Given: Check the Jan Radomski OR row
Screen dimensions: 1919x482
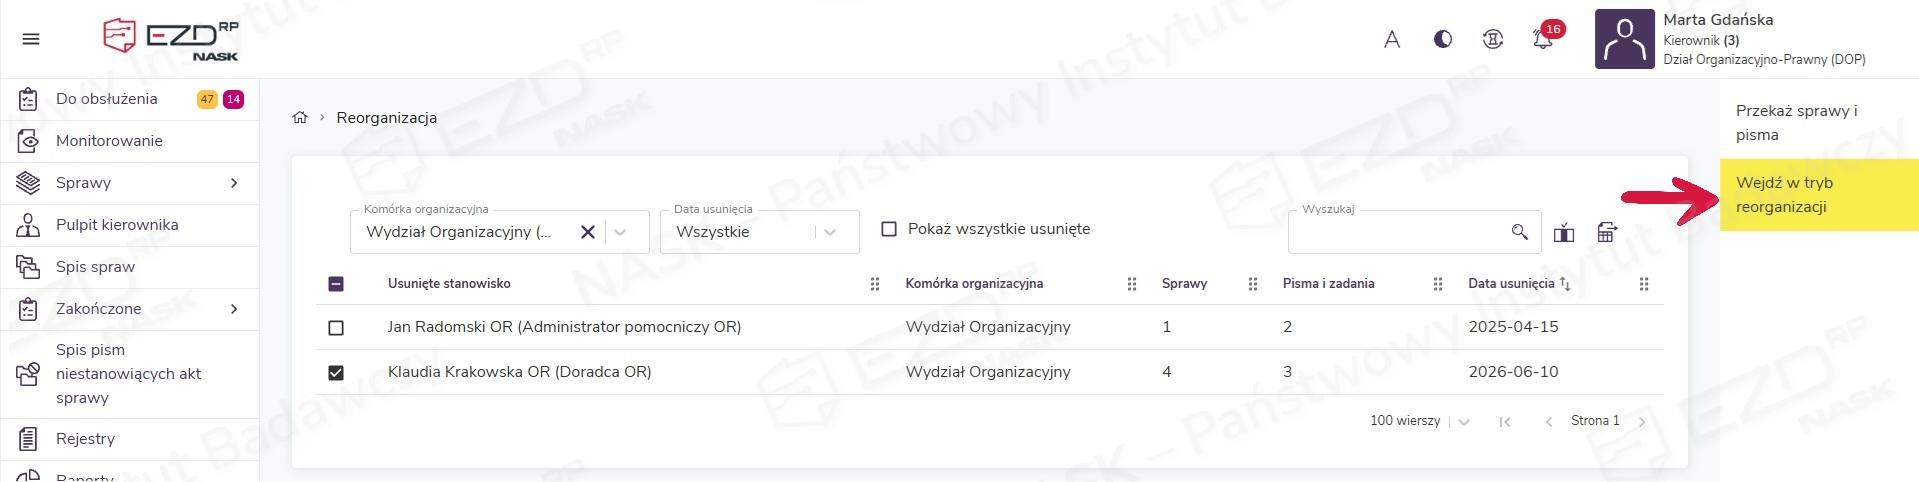Looking at the screenshot, I should 336,327.
